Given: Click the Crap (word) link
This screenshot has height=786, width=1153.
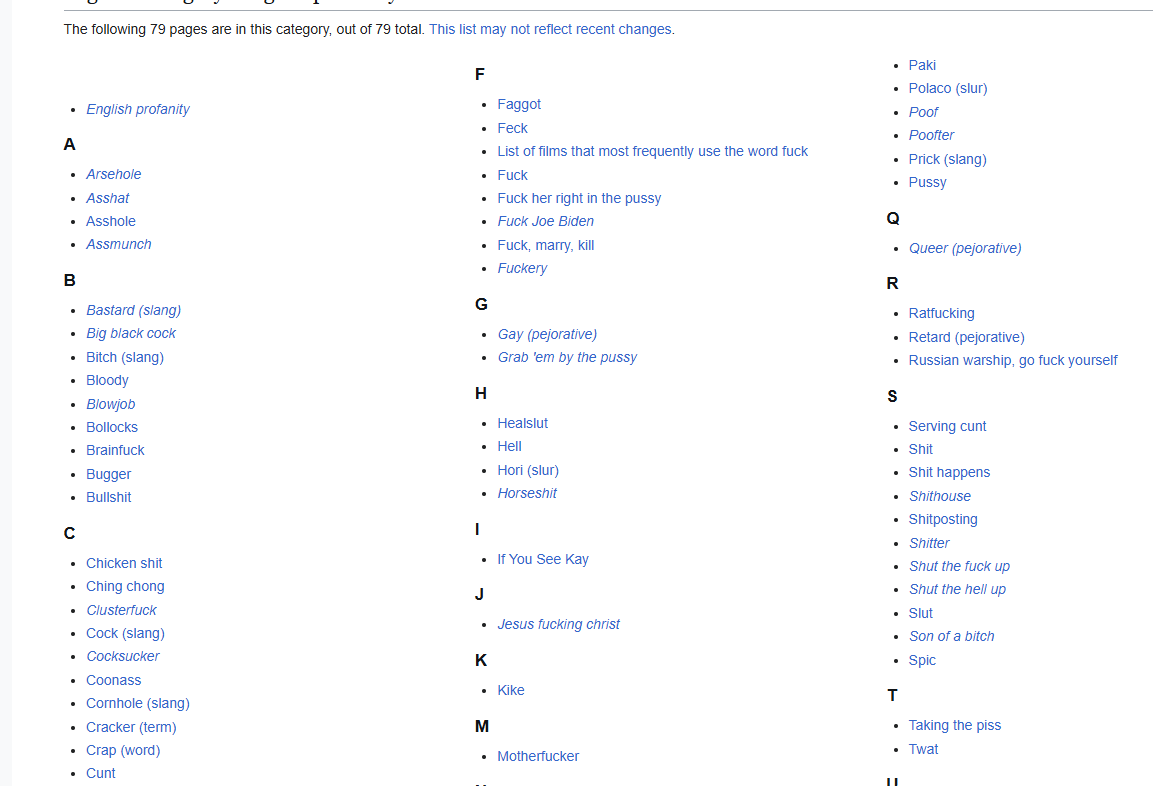Looking at the screenshot, I should coord(123,750).
